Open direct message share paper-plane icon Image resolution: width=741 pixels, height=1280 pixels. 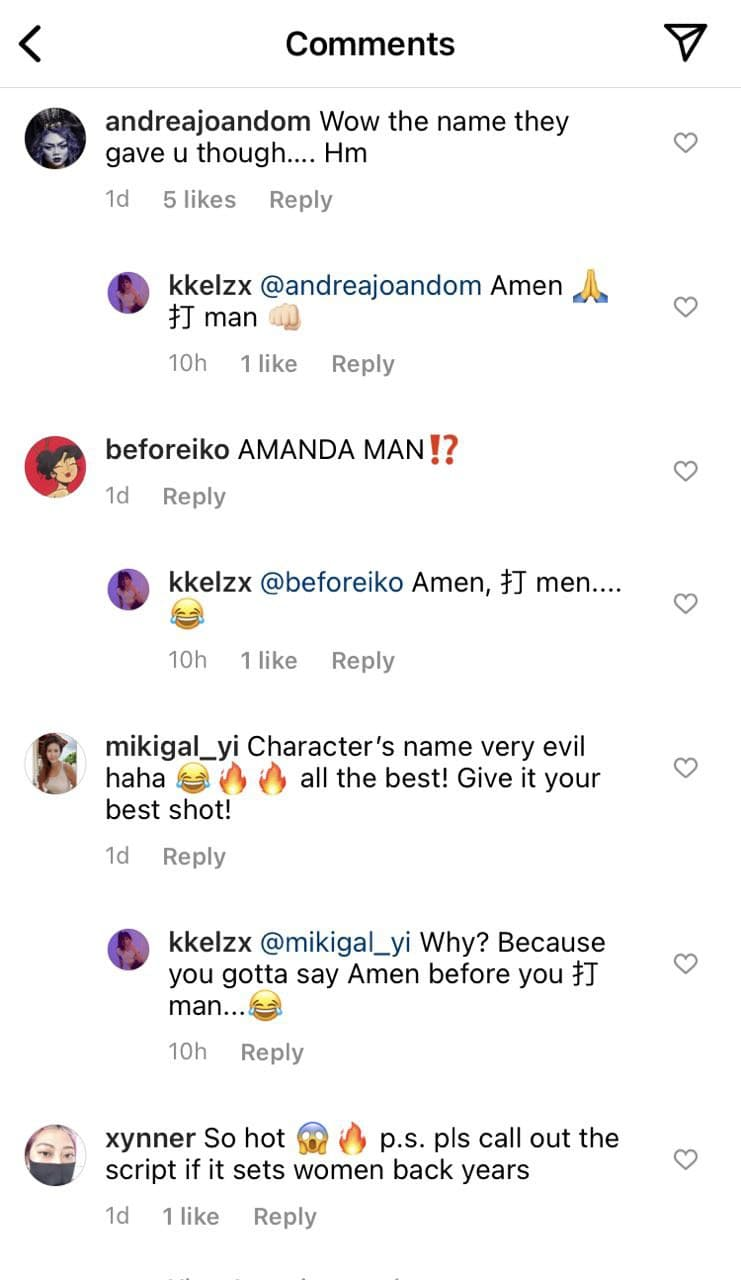coord(685,43)
